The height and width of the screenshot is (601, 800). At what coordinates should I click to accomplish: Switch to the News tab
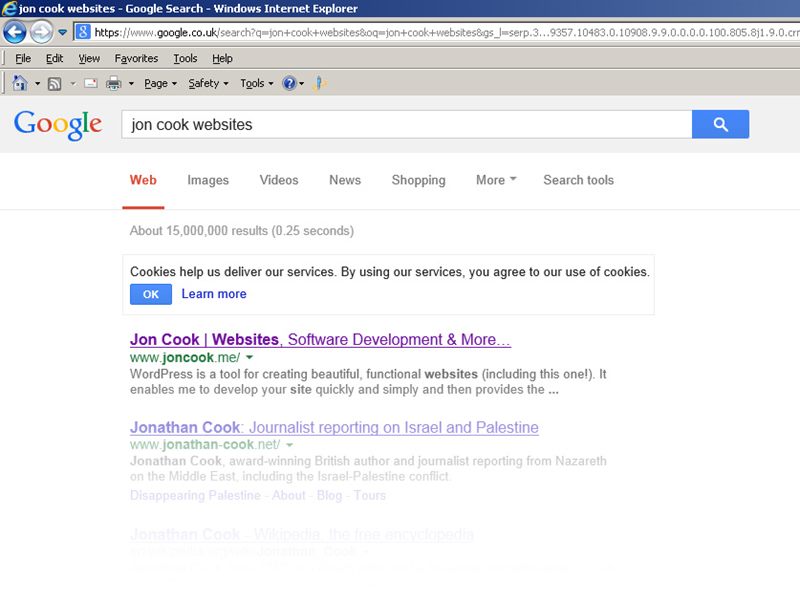coord(345,180)
